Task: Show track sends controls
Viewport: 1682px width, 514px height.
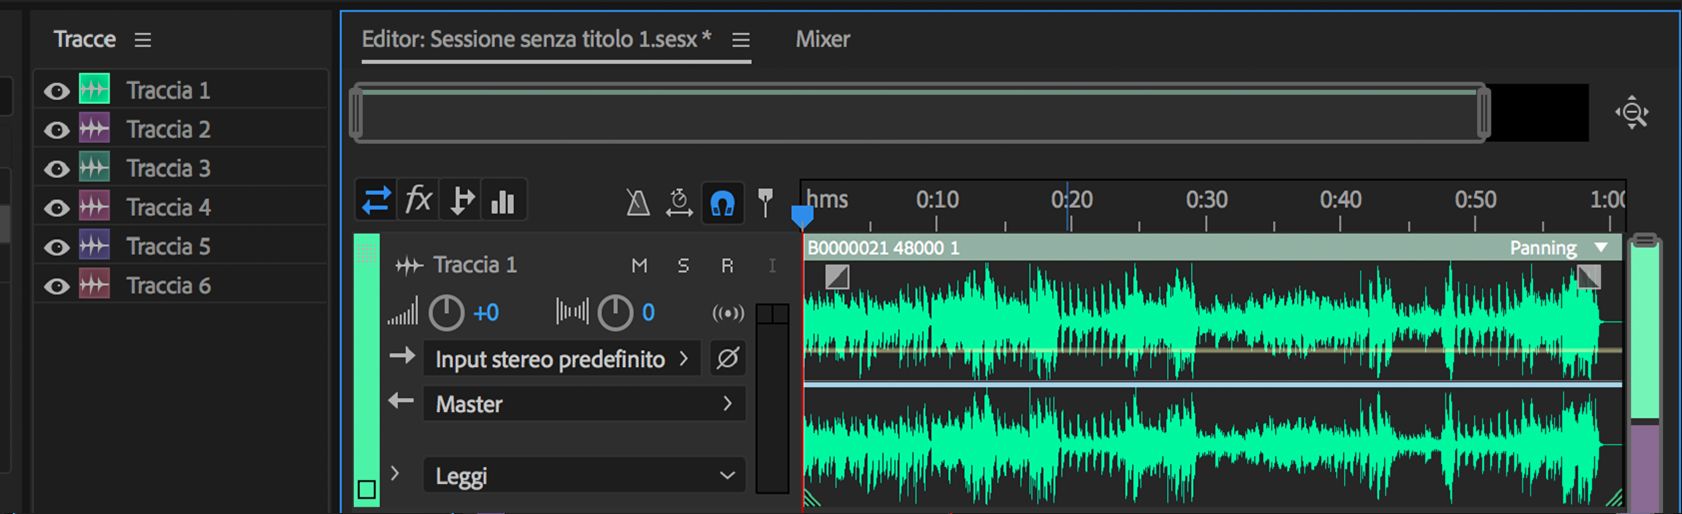Action: point(461,201)
